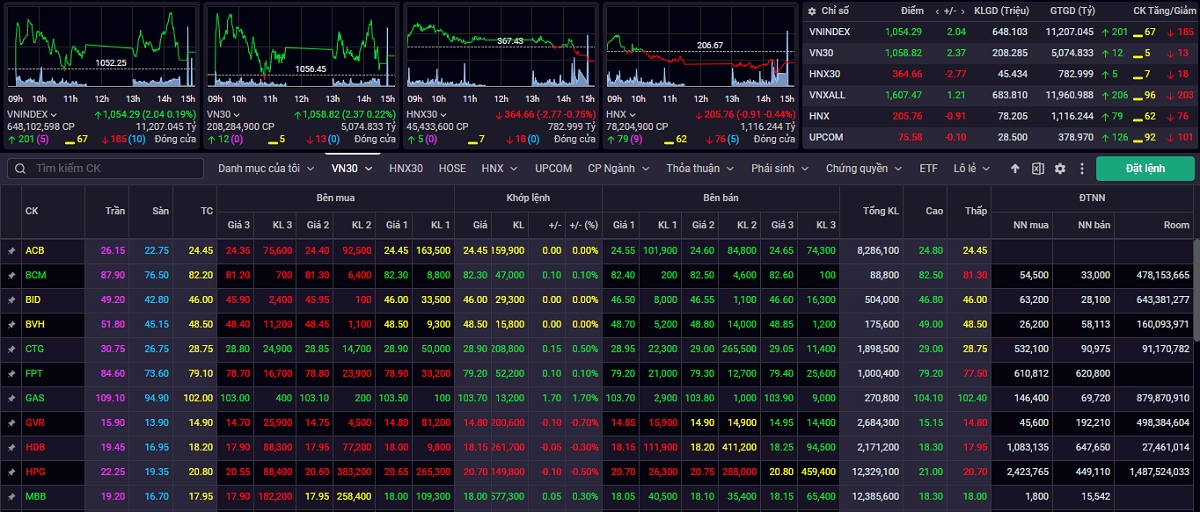1200x512 pixels.
Task: Click the Excel export icon
Action: click(x=1037, y=169)
